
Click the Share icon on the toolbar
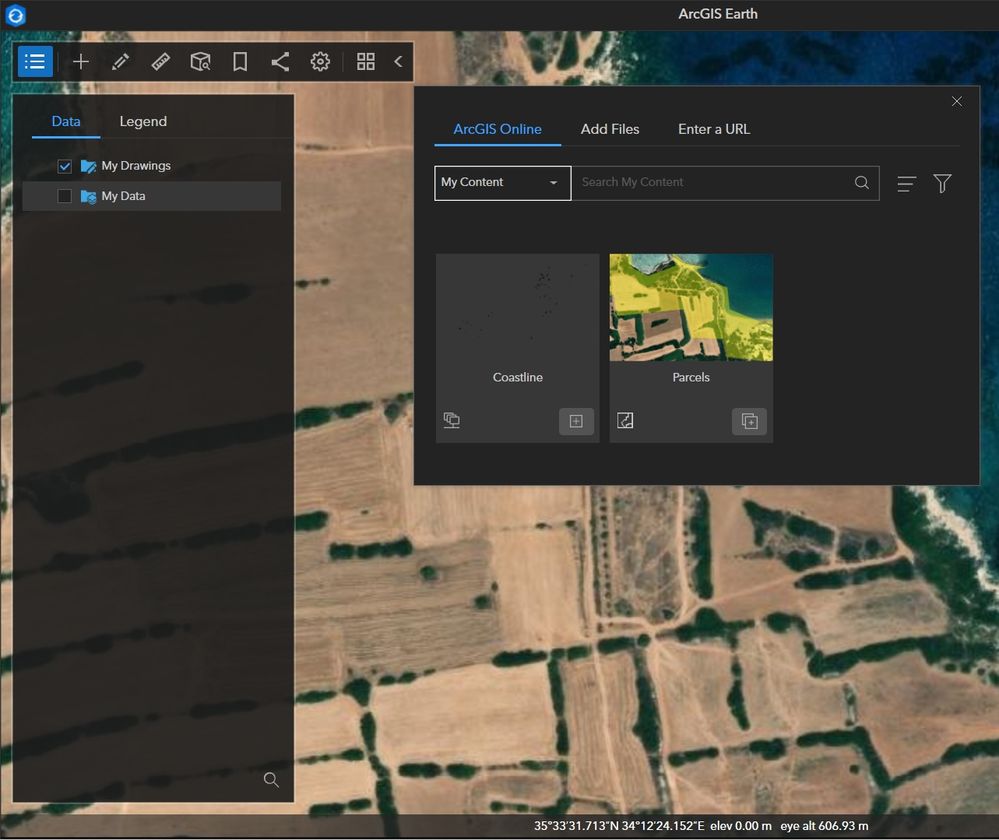280,61
